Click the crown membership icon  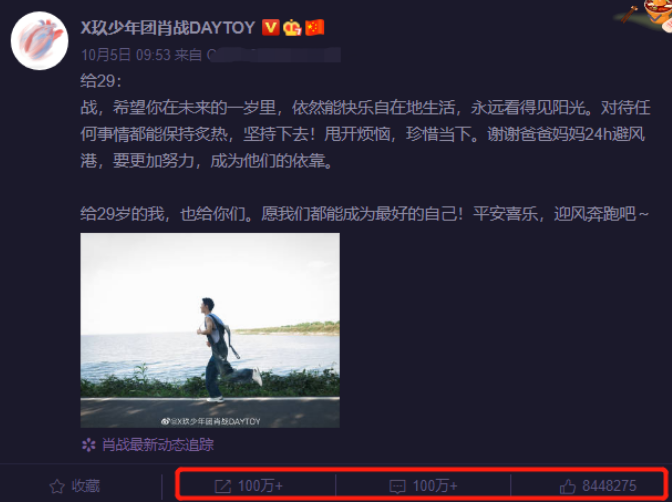pos(292,28)
